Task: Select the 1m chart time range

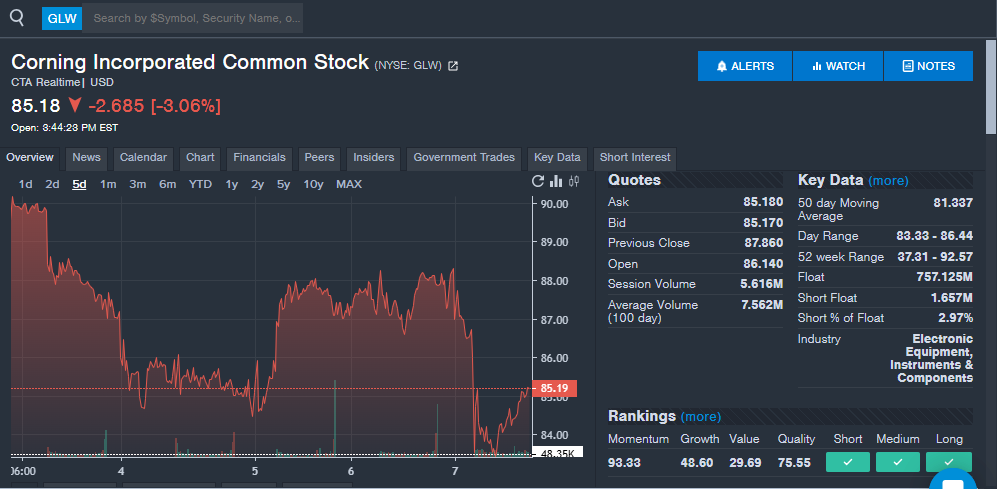Action: 108,184
